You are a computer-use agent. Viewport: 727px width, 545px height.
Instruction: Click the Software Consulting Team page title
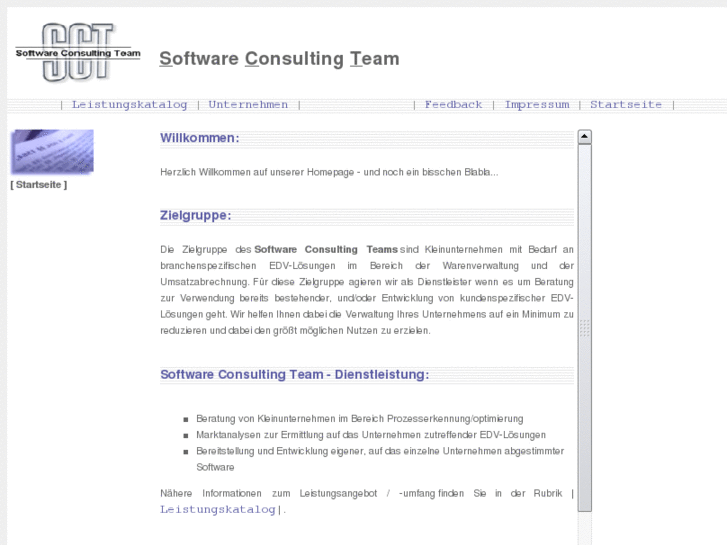tap(279, 59)
